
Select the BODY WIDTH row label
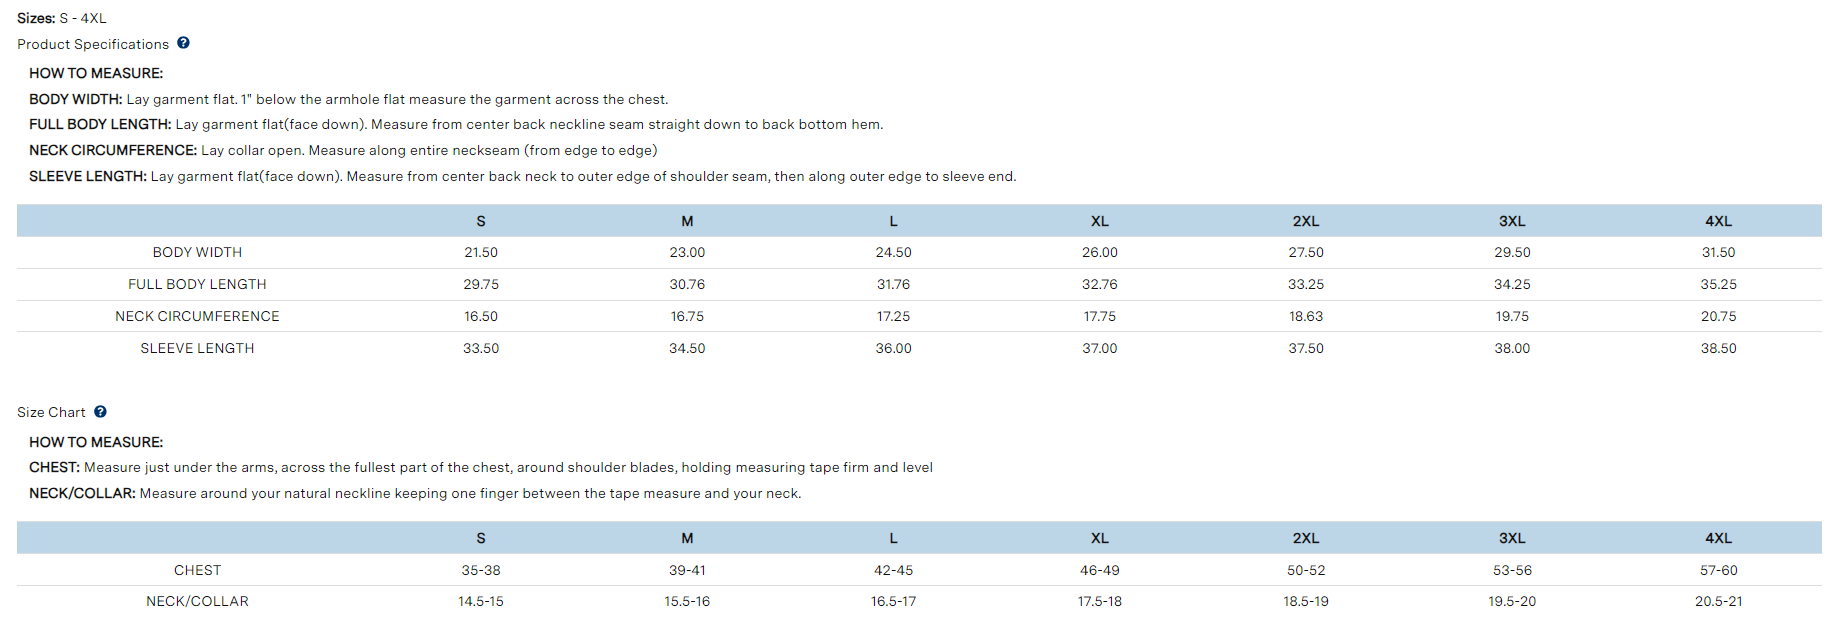(x=197, y=253)
